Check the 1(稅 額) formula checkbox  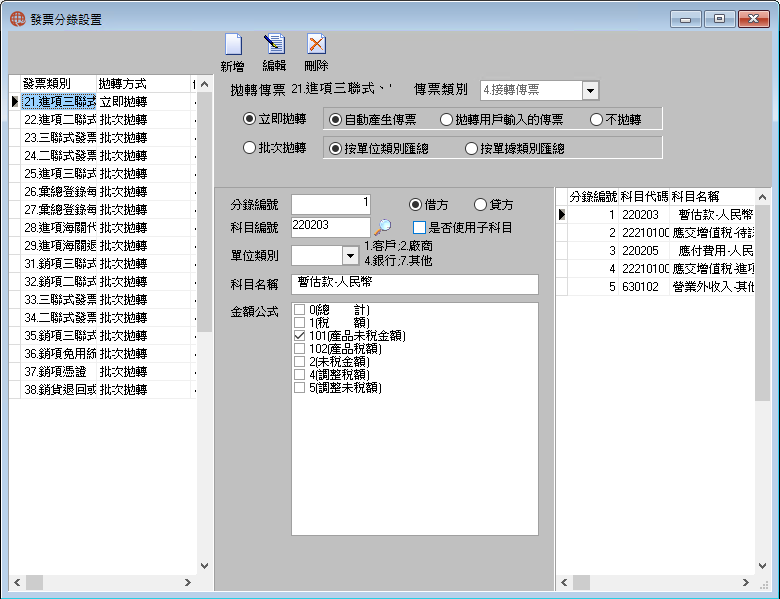click(299, 322)
